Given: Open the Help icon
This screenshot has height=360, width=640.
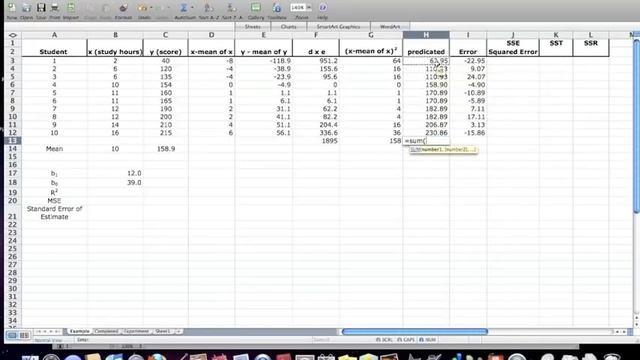Looking at the screenshot, I should click(x=322, y=8).
